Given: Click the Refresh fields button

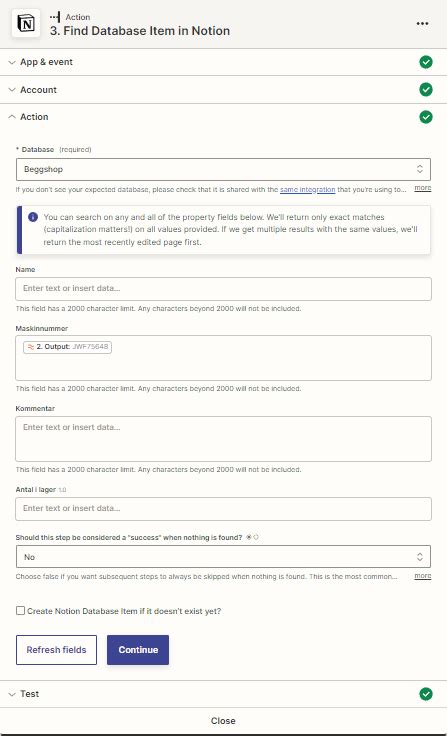Looking at the screenshot, I should click(x=56, y=650).
